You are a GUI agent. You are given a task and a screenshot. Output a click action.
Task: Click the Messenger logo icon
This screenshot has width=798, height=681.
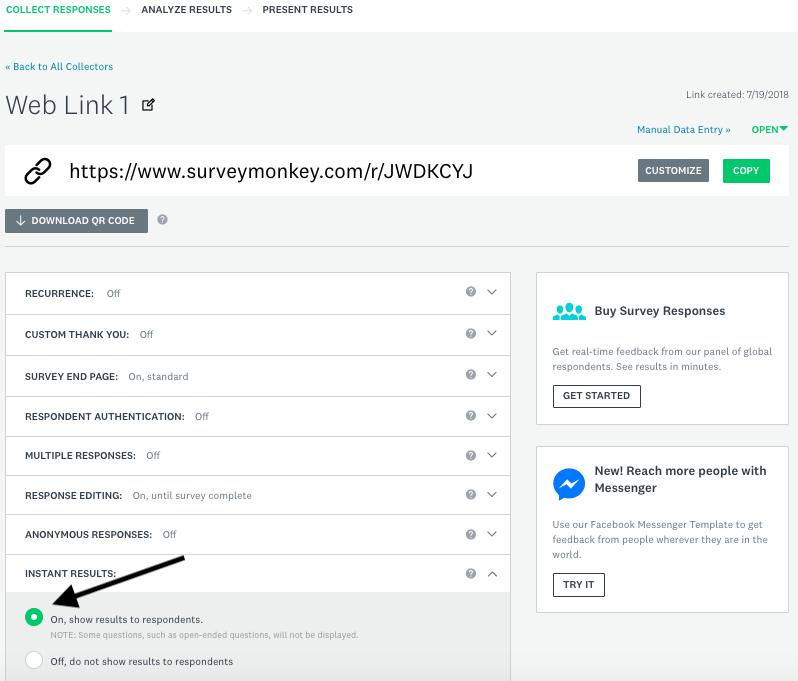568,484
